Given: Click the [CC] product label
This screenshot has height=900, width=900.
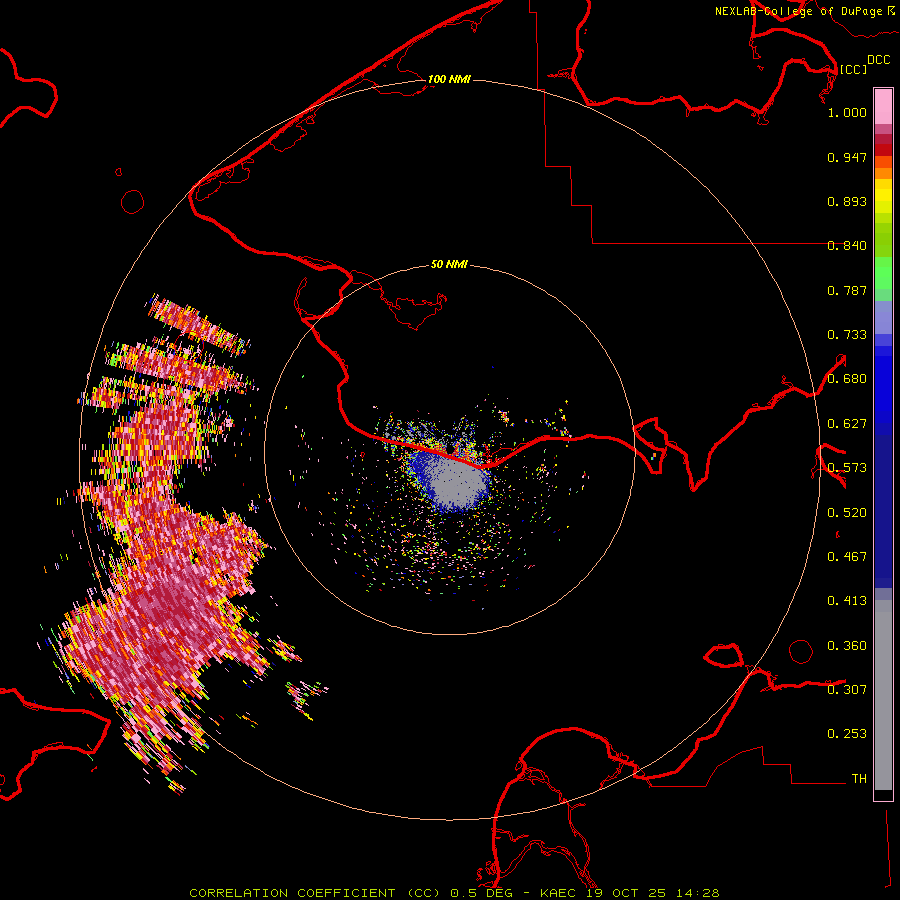Looking at the screenshot, I should 853,69.
